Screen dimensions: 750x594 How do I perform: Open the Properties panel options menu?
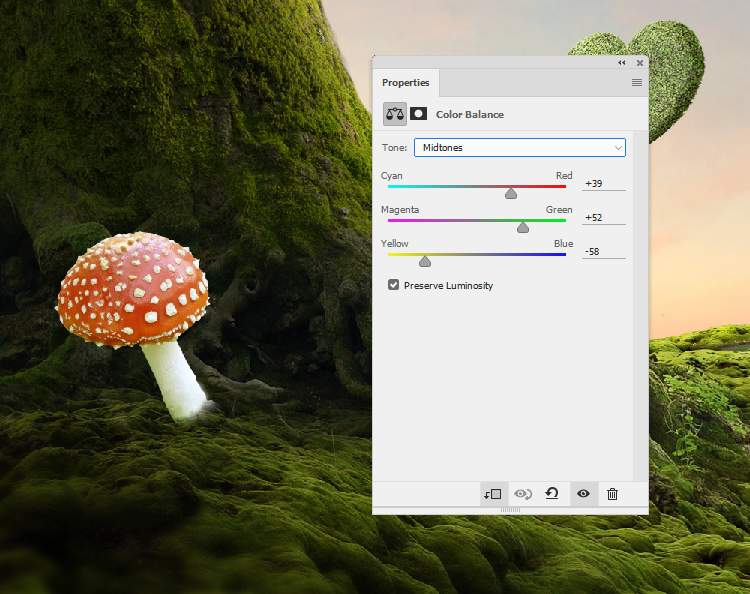pos(636,83)
